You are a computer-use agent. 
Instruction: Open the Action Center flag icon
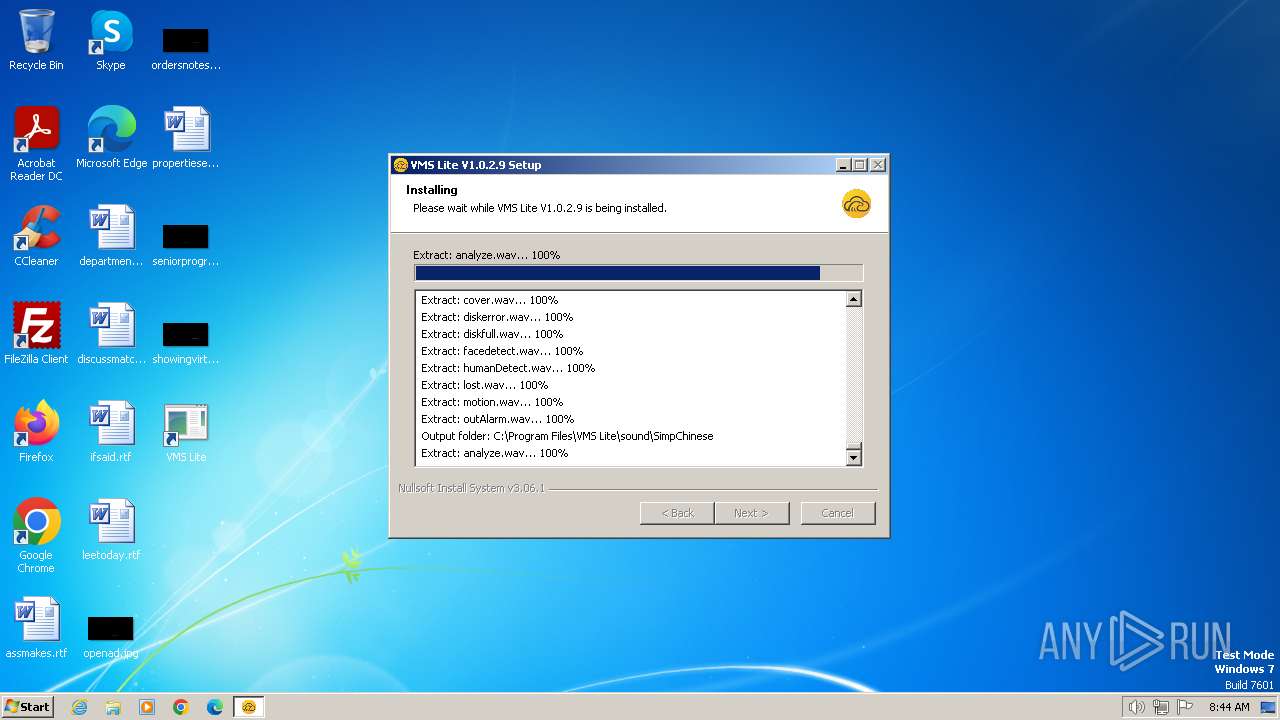click(x=1185, y=707)
